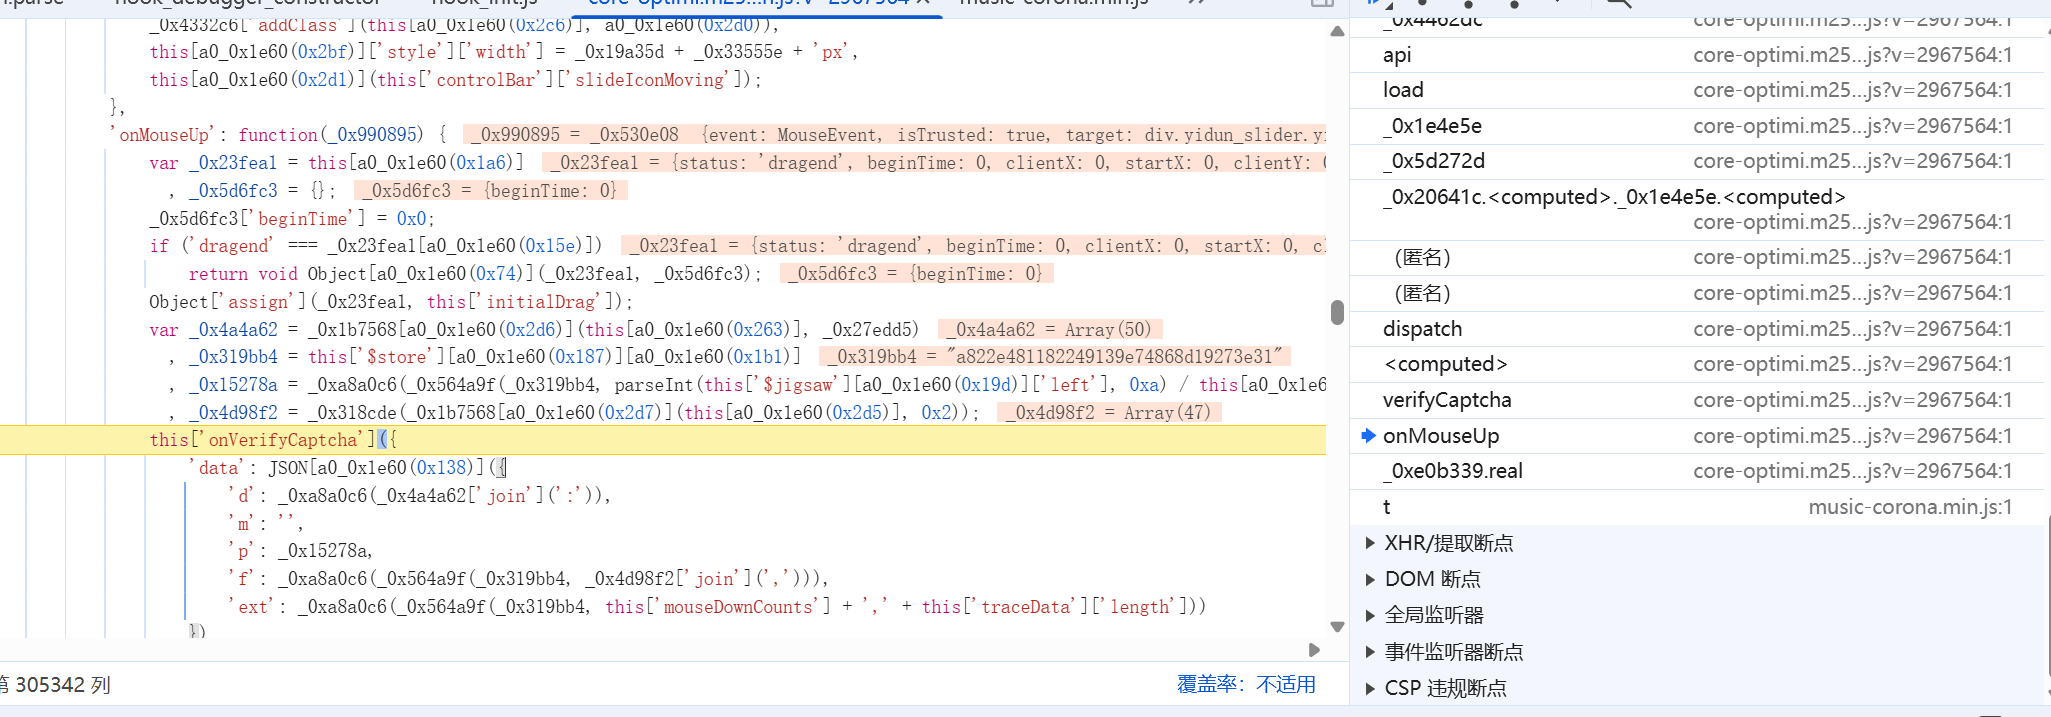Select the _0x20641c.<computed>._0x1e4e5e.<computed> frame
The height and width of the screenshot is (717, 2051).
tap(1697, 209)
